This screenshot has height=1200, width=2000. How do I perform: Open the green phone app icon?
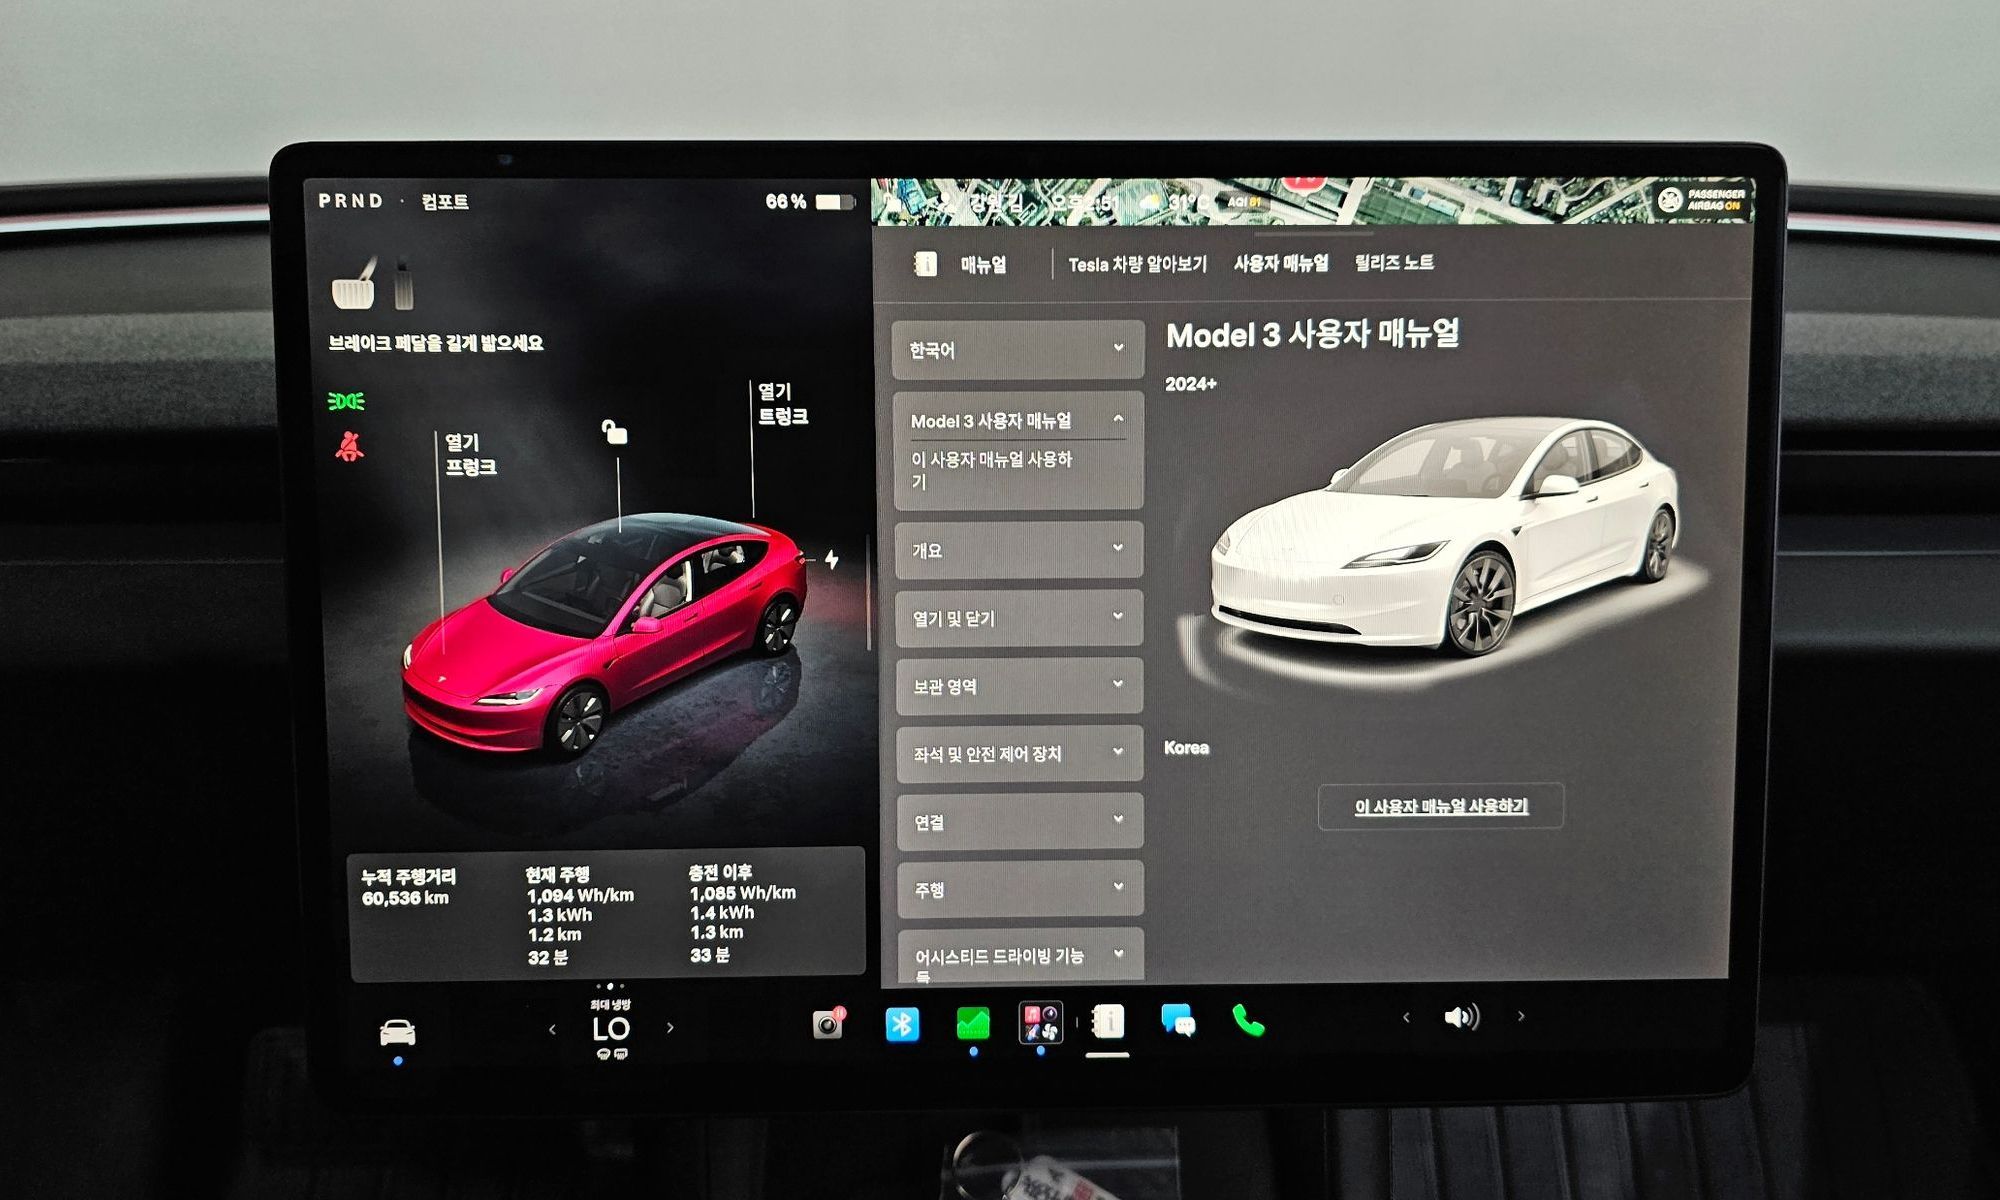[x=1248, y=1020]
